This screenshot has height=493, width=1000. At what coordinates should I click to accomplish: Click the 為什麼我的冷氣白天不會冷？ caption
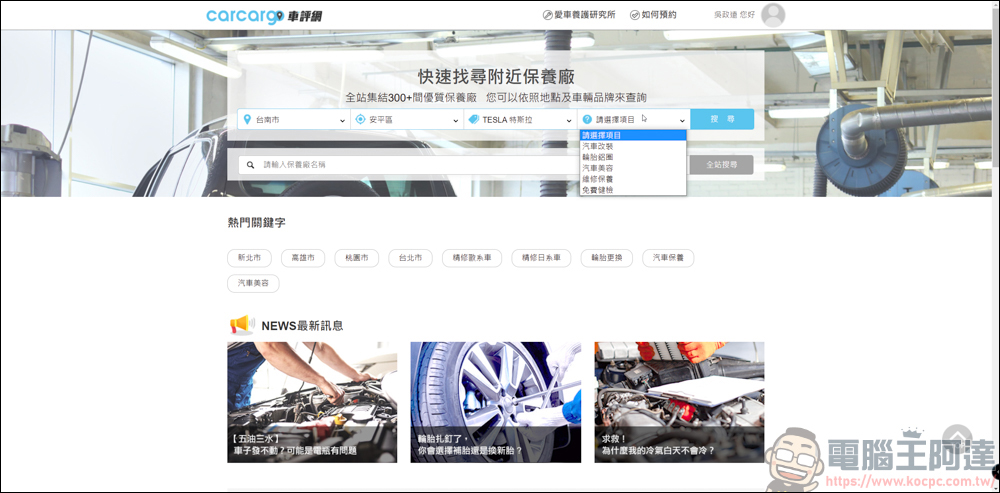point(658,450)
